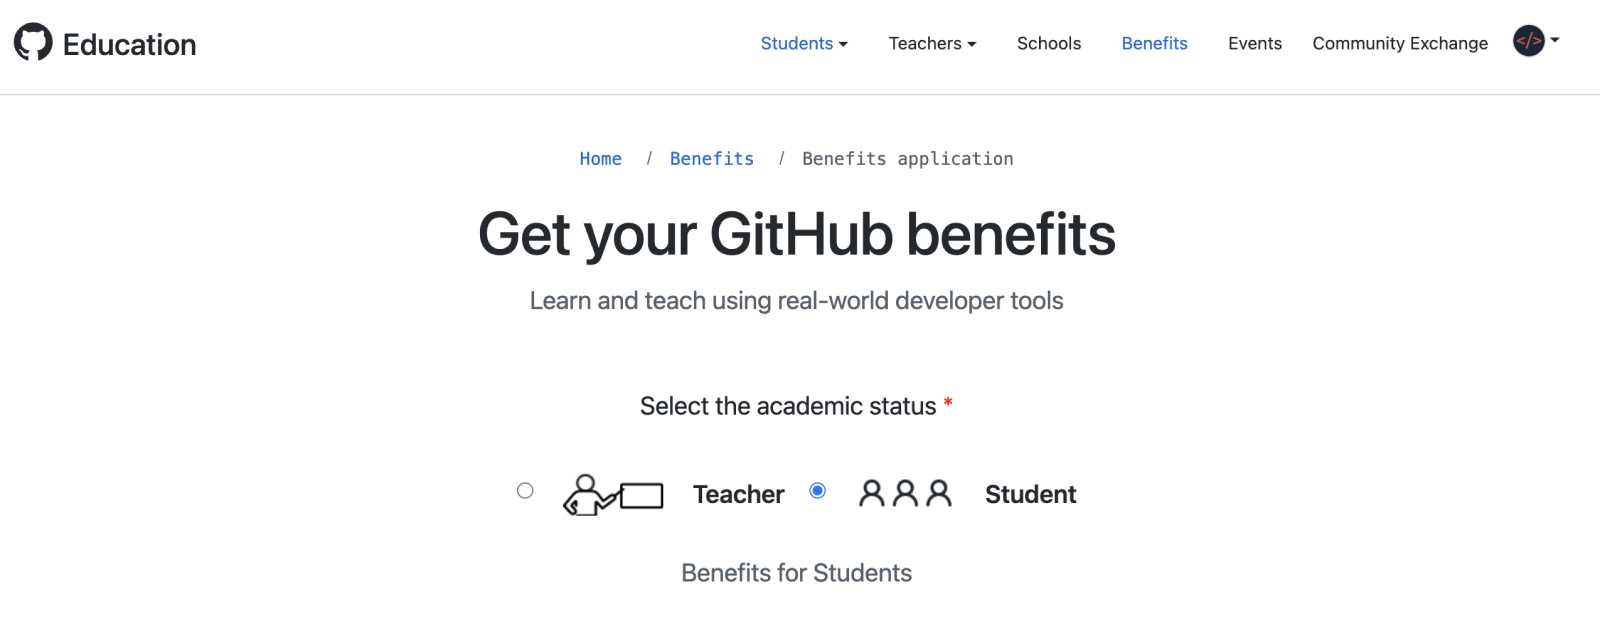1600x632 pixels.
Task: Choose the Student label option
Action: point(1030,494)
